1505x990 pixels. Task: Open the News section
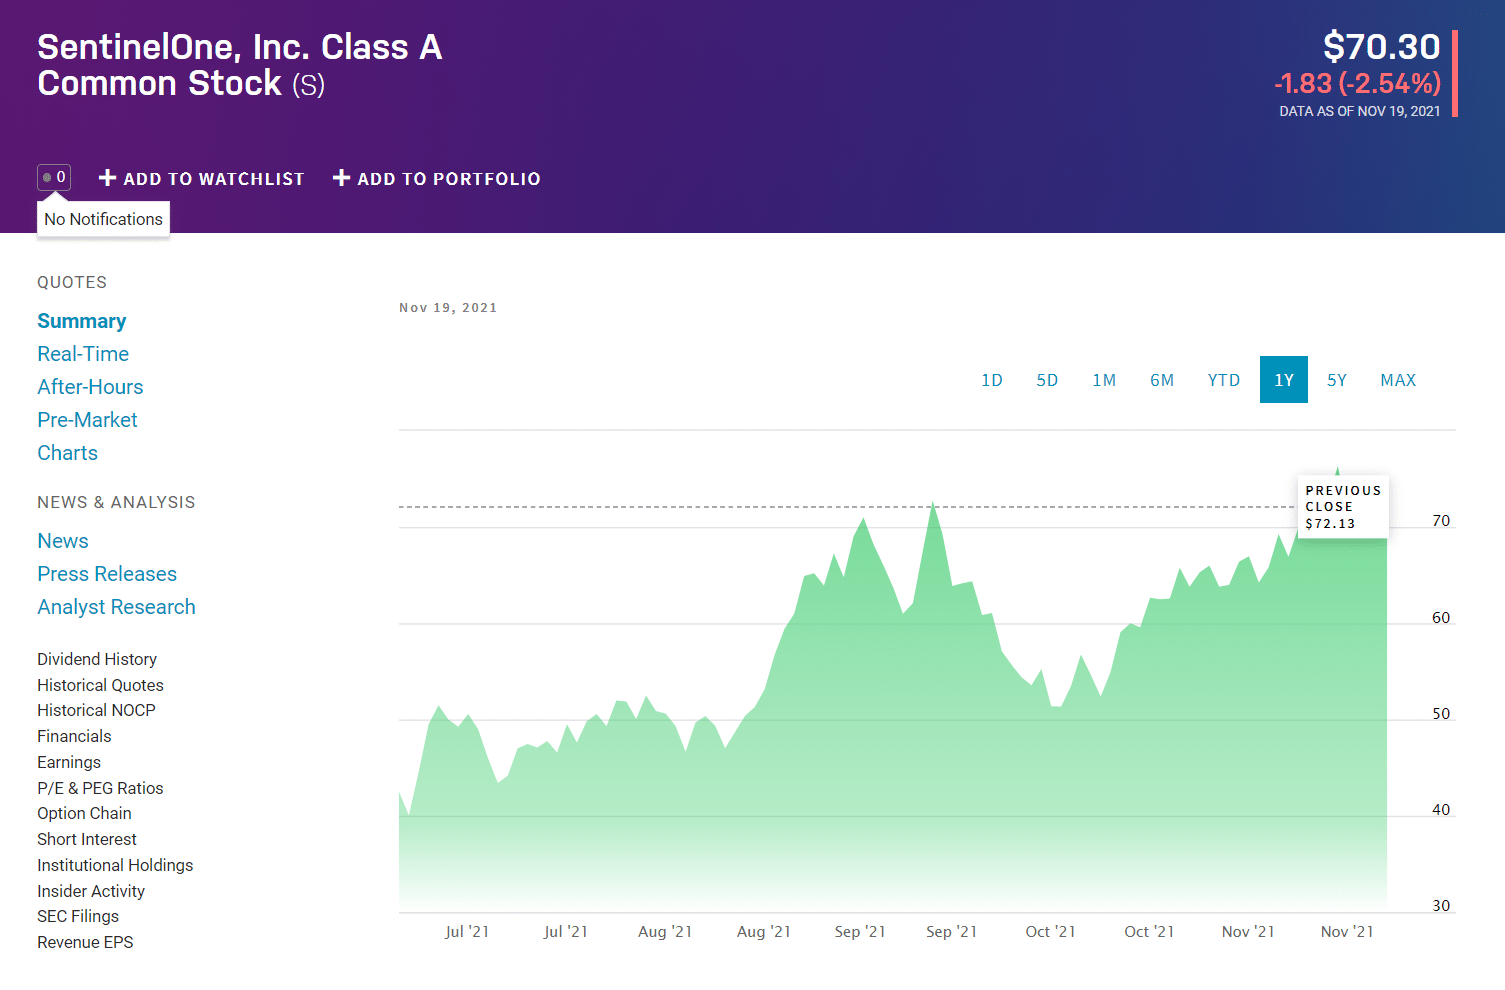pos(63,541)
